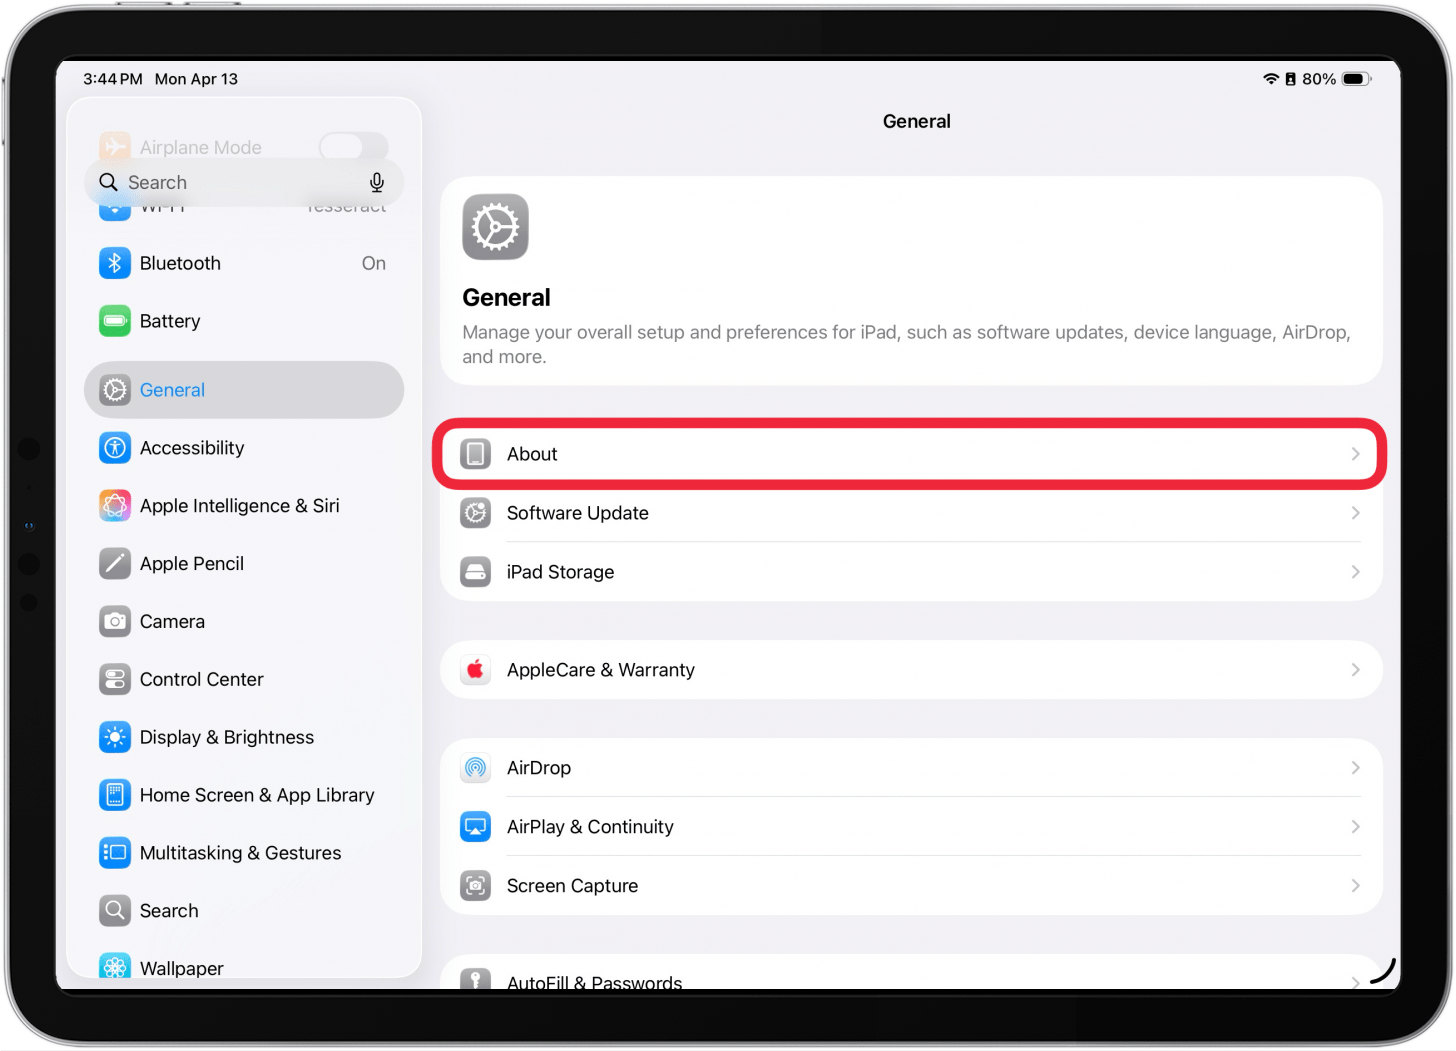Click the Apple Intelligence & Siri icon

[115, 506]
